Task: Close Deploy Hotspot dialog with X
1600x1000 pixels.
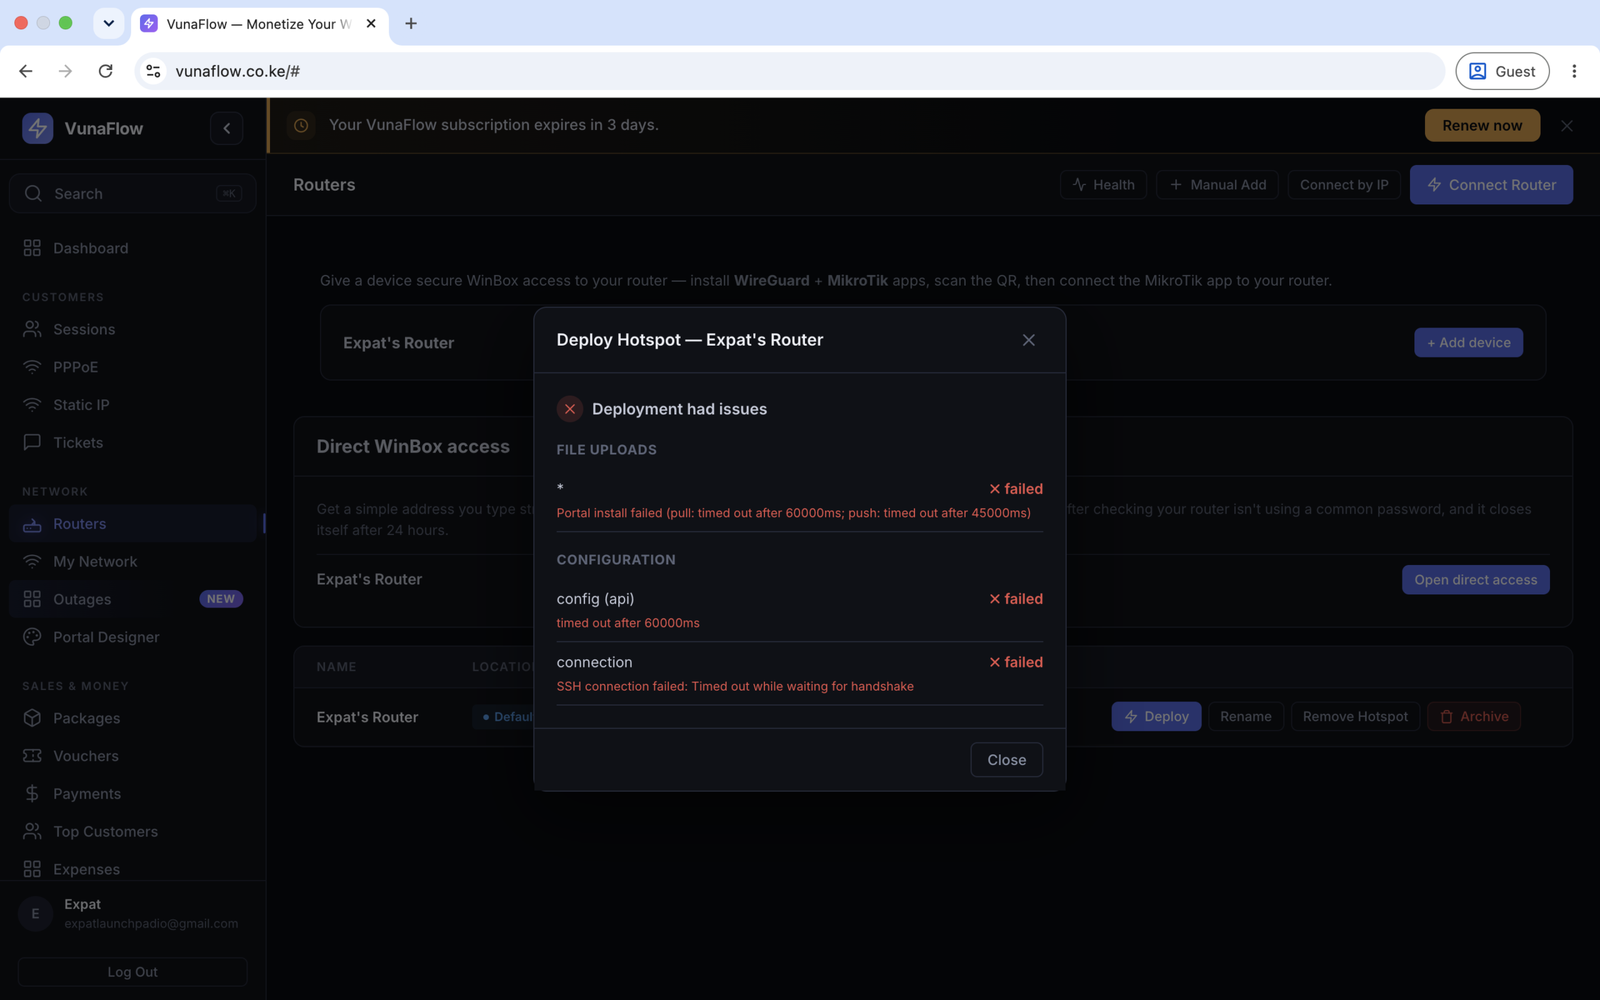Action: point(1029,340)
